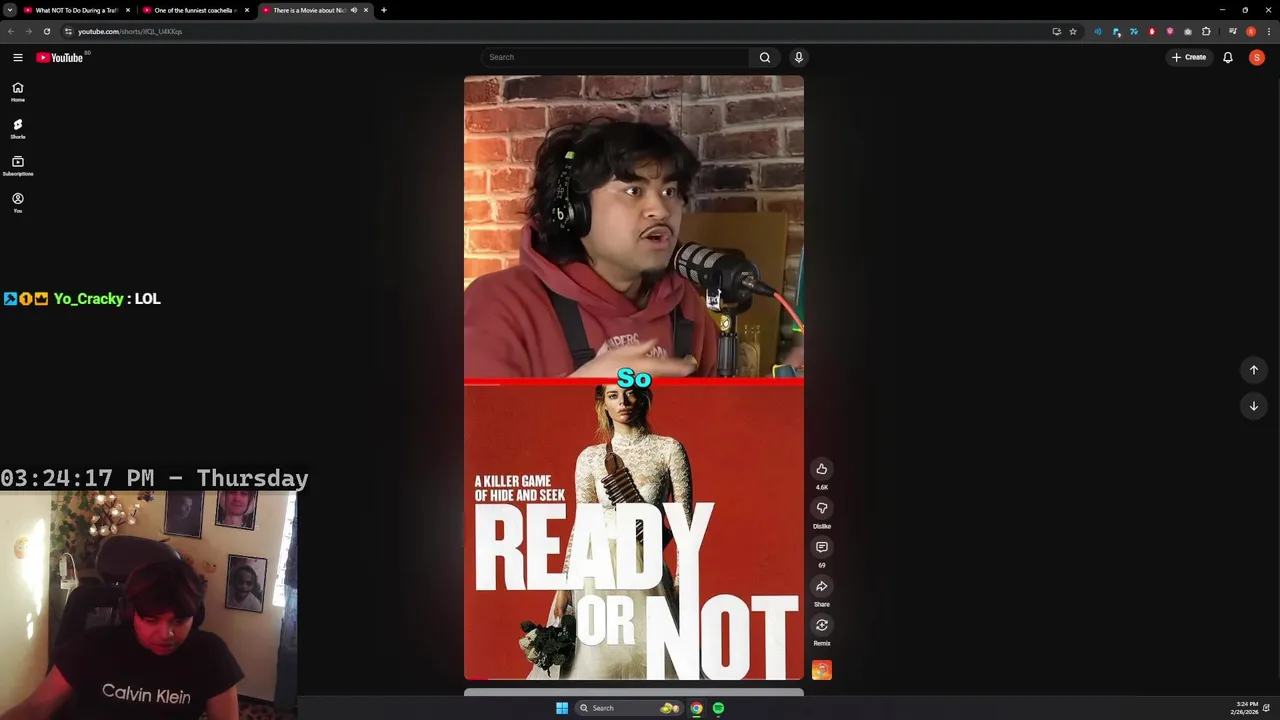Screen dimensions: 1280x720
Task: Open the You page in sidebar
Action: tap(17, 203)
